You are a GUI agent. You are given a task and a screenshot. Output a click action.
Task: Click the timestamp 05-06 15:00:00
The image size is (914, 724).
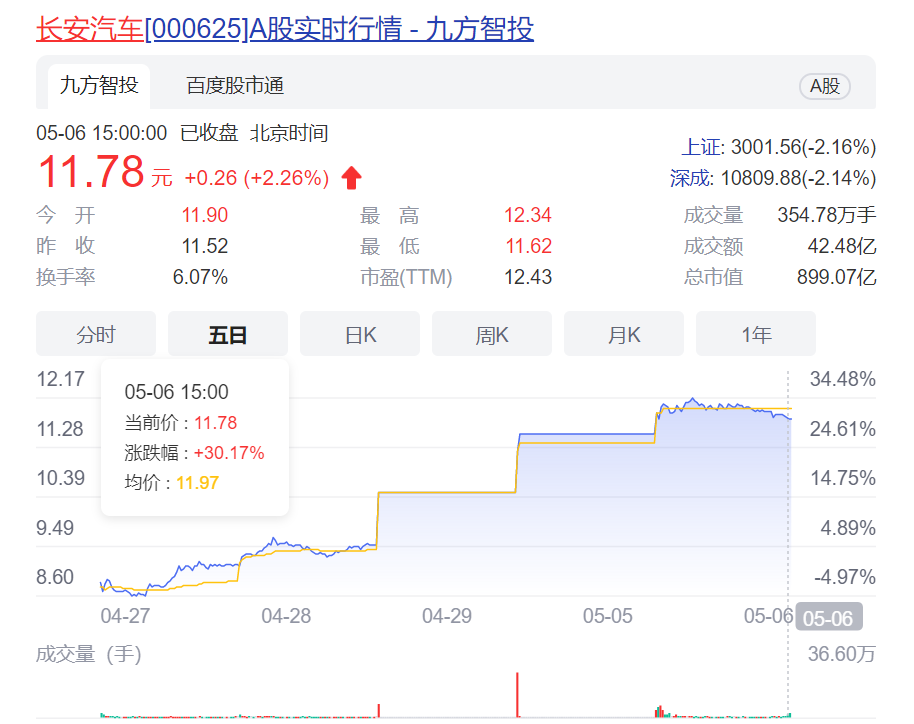click(101, 133)
